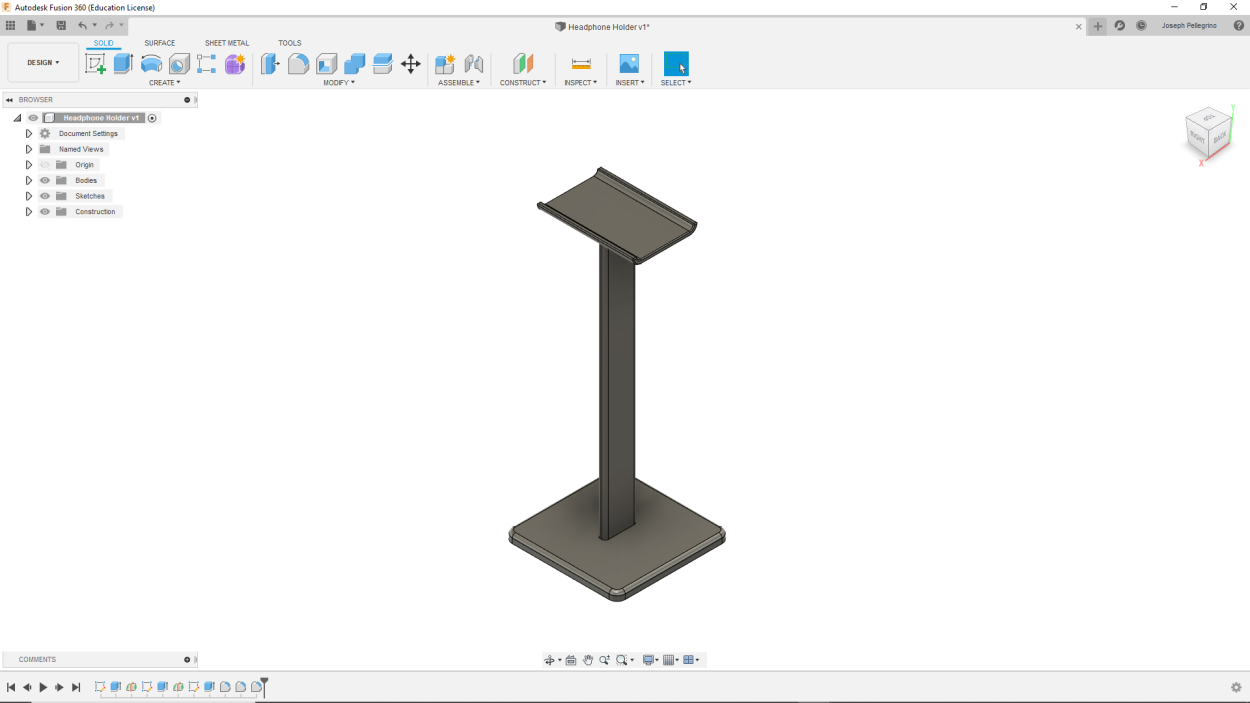Select the Press Pull tool
This screenshot has height=703, width=1250.
pos(270,64)
